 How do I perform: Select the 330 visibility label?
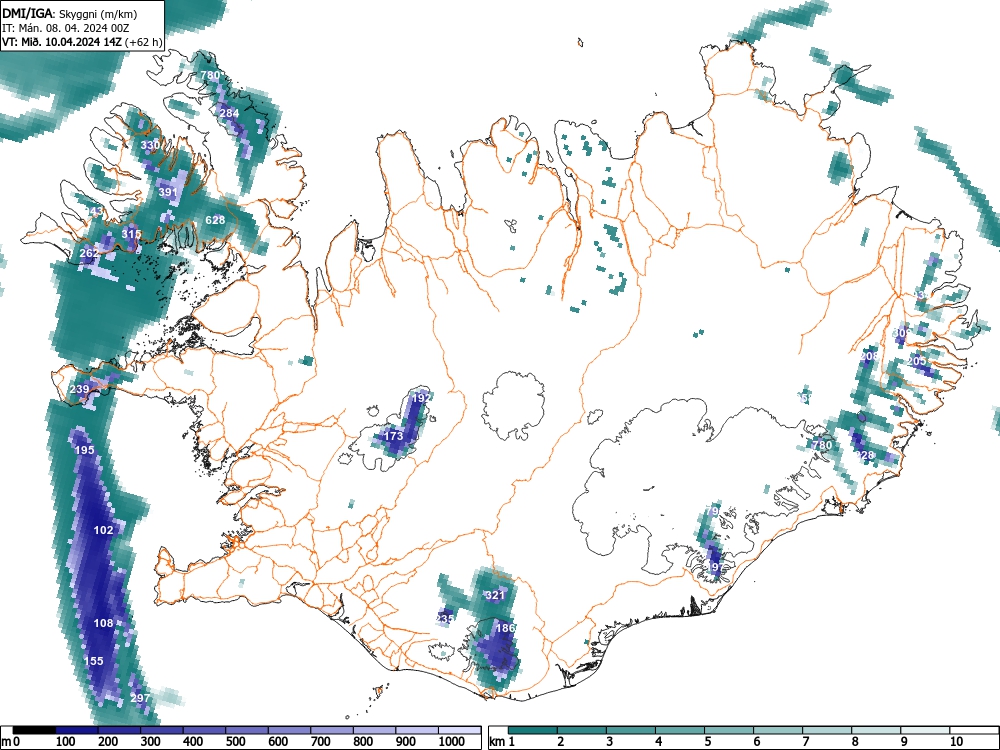[150, 145]
